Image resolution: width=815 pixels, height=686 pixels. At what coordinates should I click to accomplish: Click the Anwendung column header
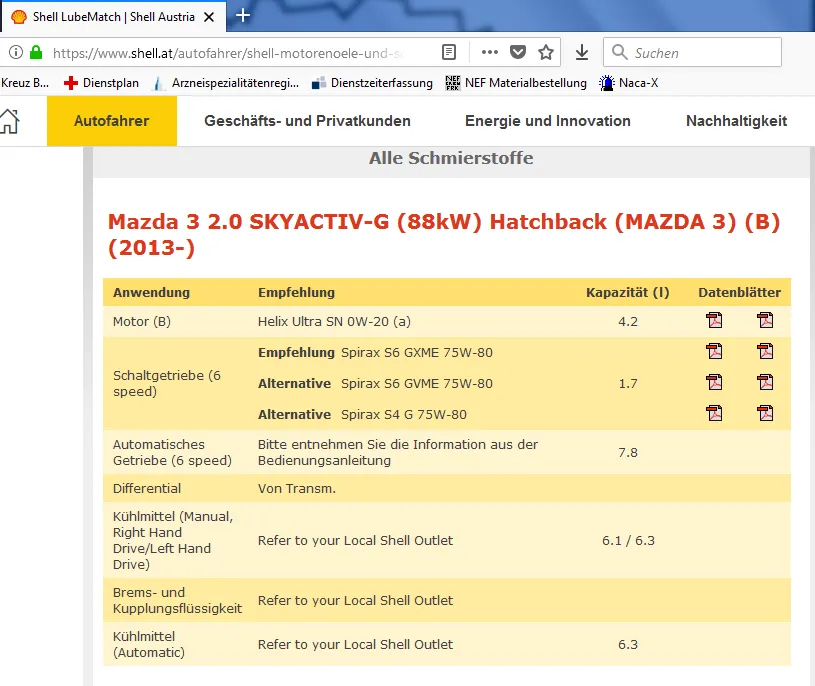[x=151, y=293]
